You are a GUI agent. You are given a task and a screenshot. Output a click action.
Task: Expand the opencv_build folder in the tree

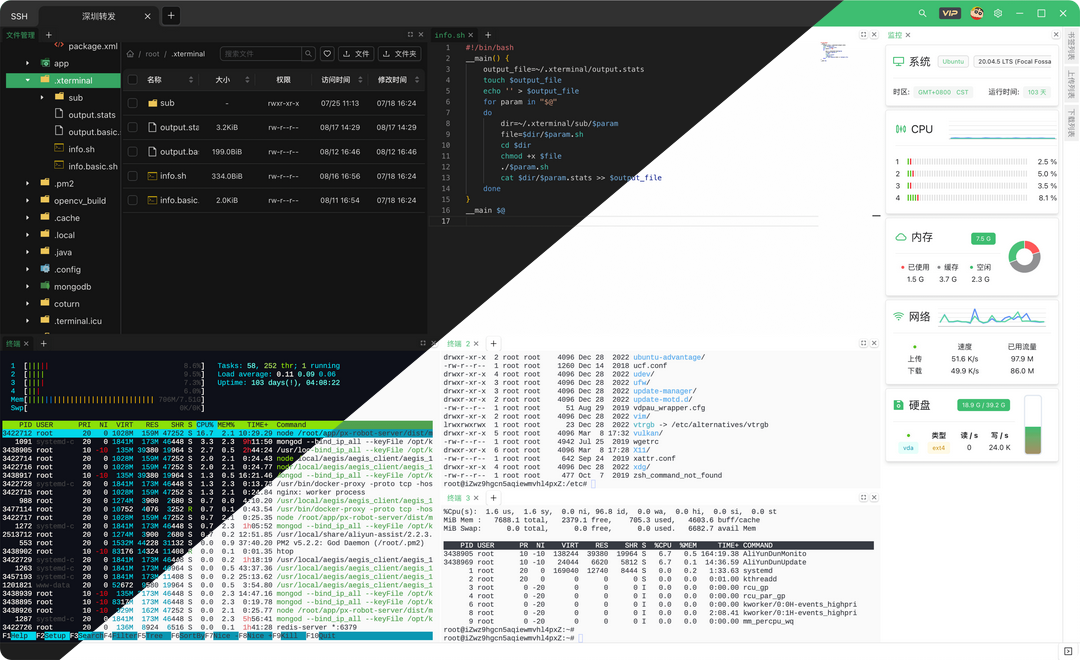click(28, 200)
